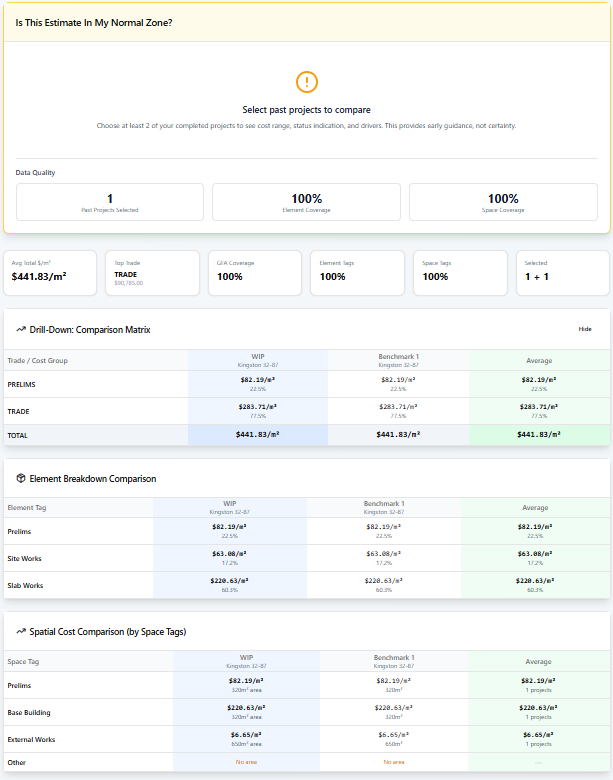Click the Benchmark 1 $220.63/m² cell for Slab Works
613x780 pixels.
[384, 585]
